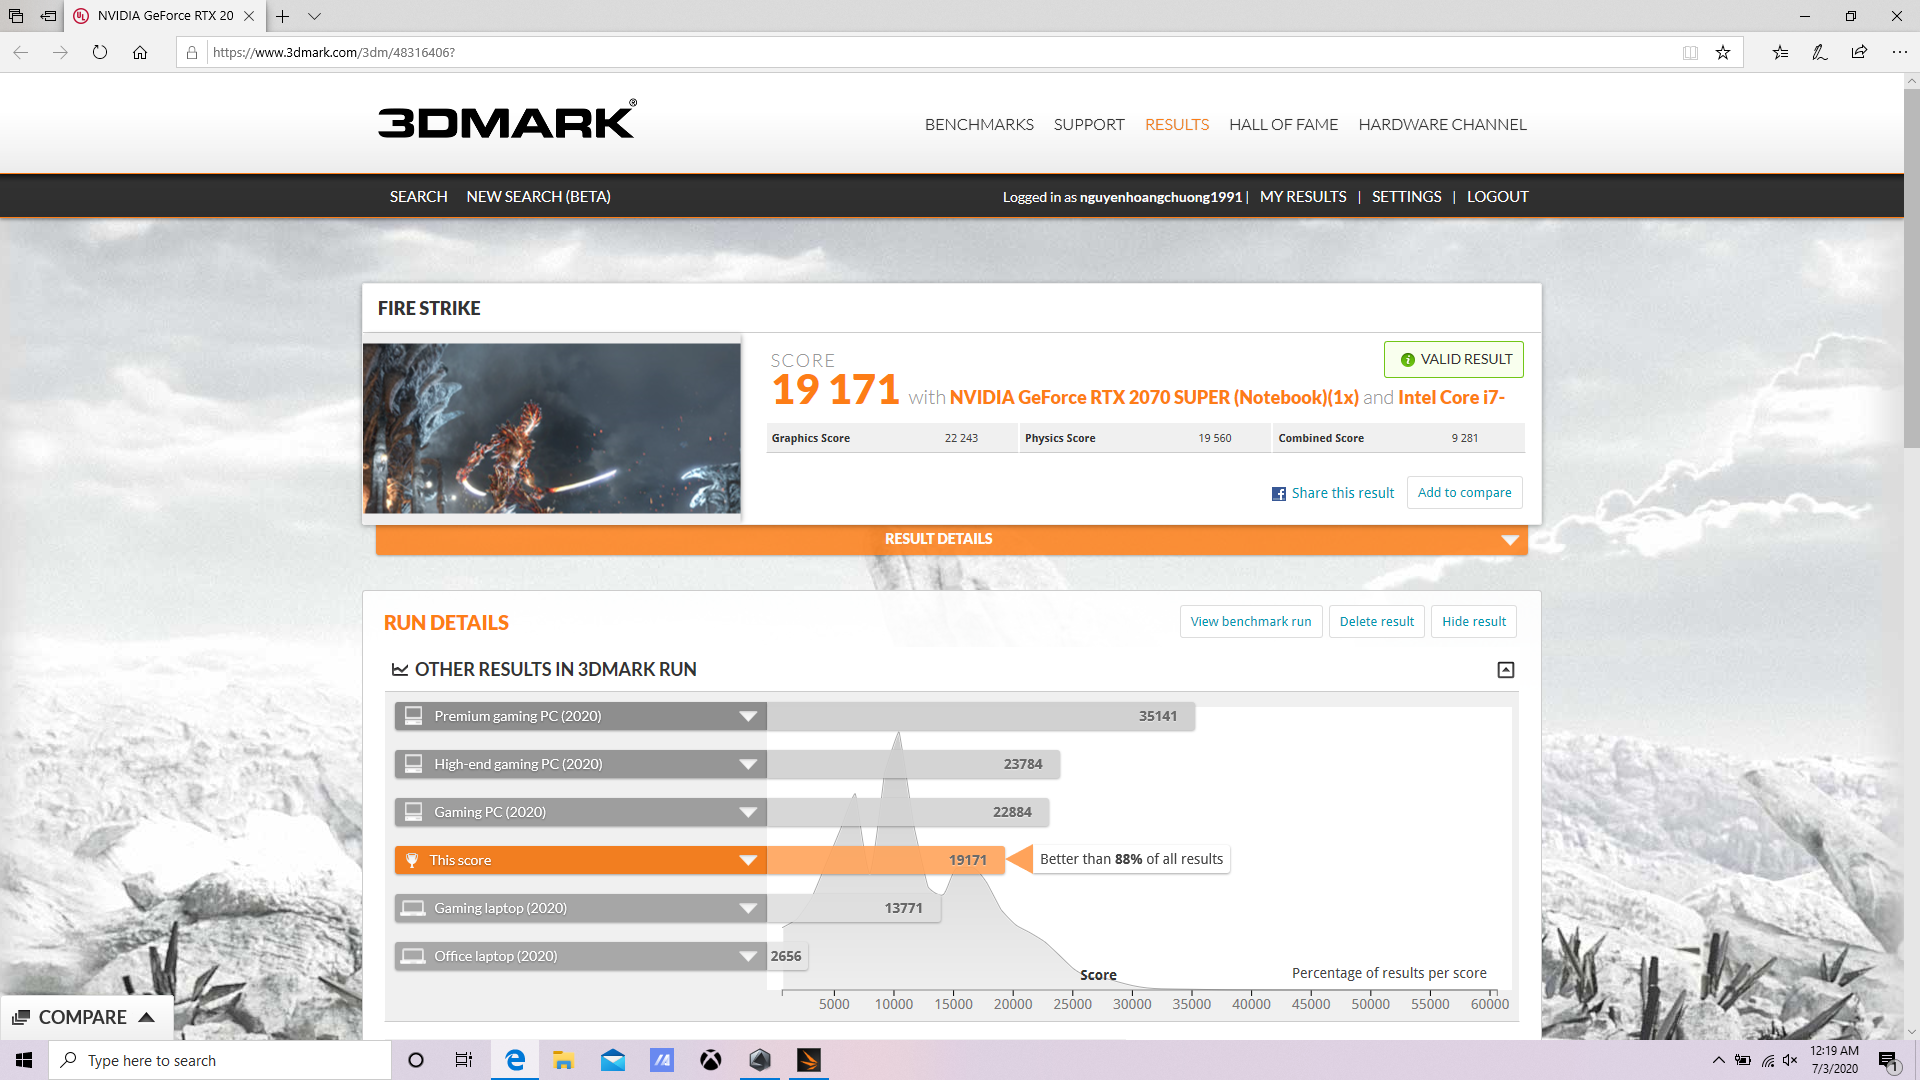Image resolution: width=1920 pixels, height=1080 pixels.
Task: Expand the RESULT DETAILS bar
Action: pos(951,540)
